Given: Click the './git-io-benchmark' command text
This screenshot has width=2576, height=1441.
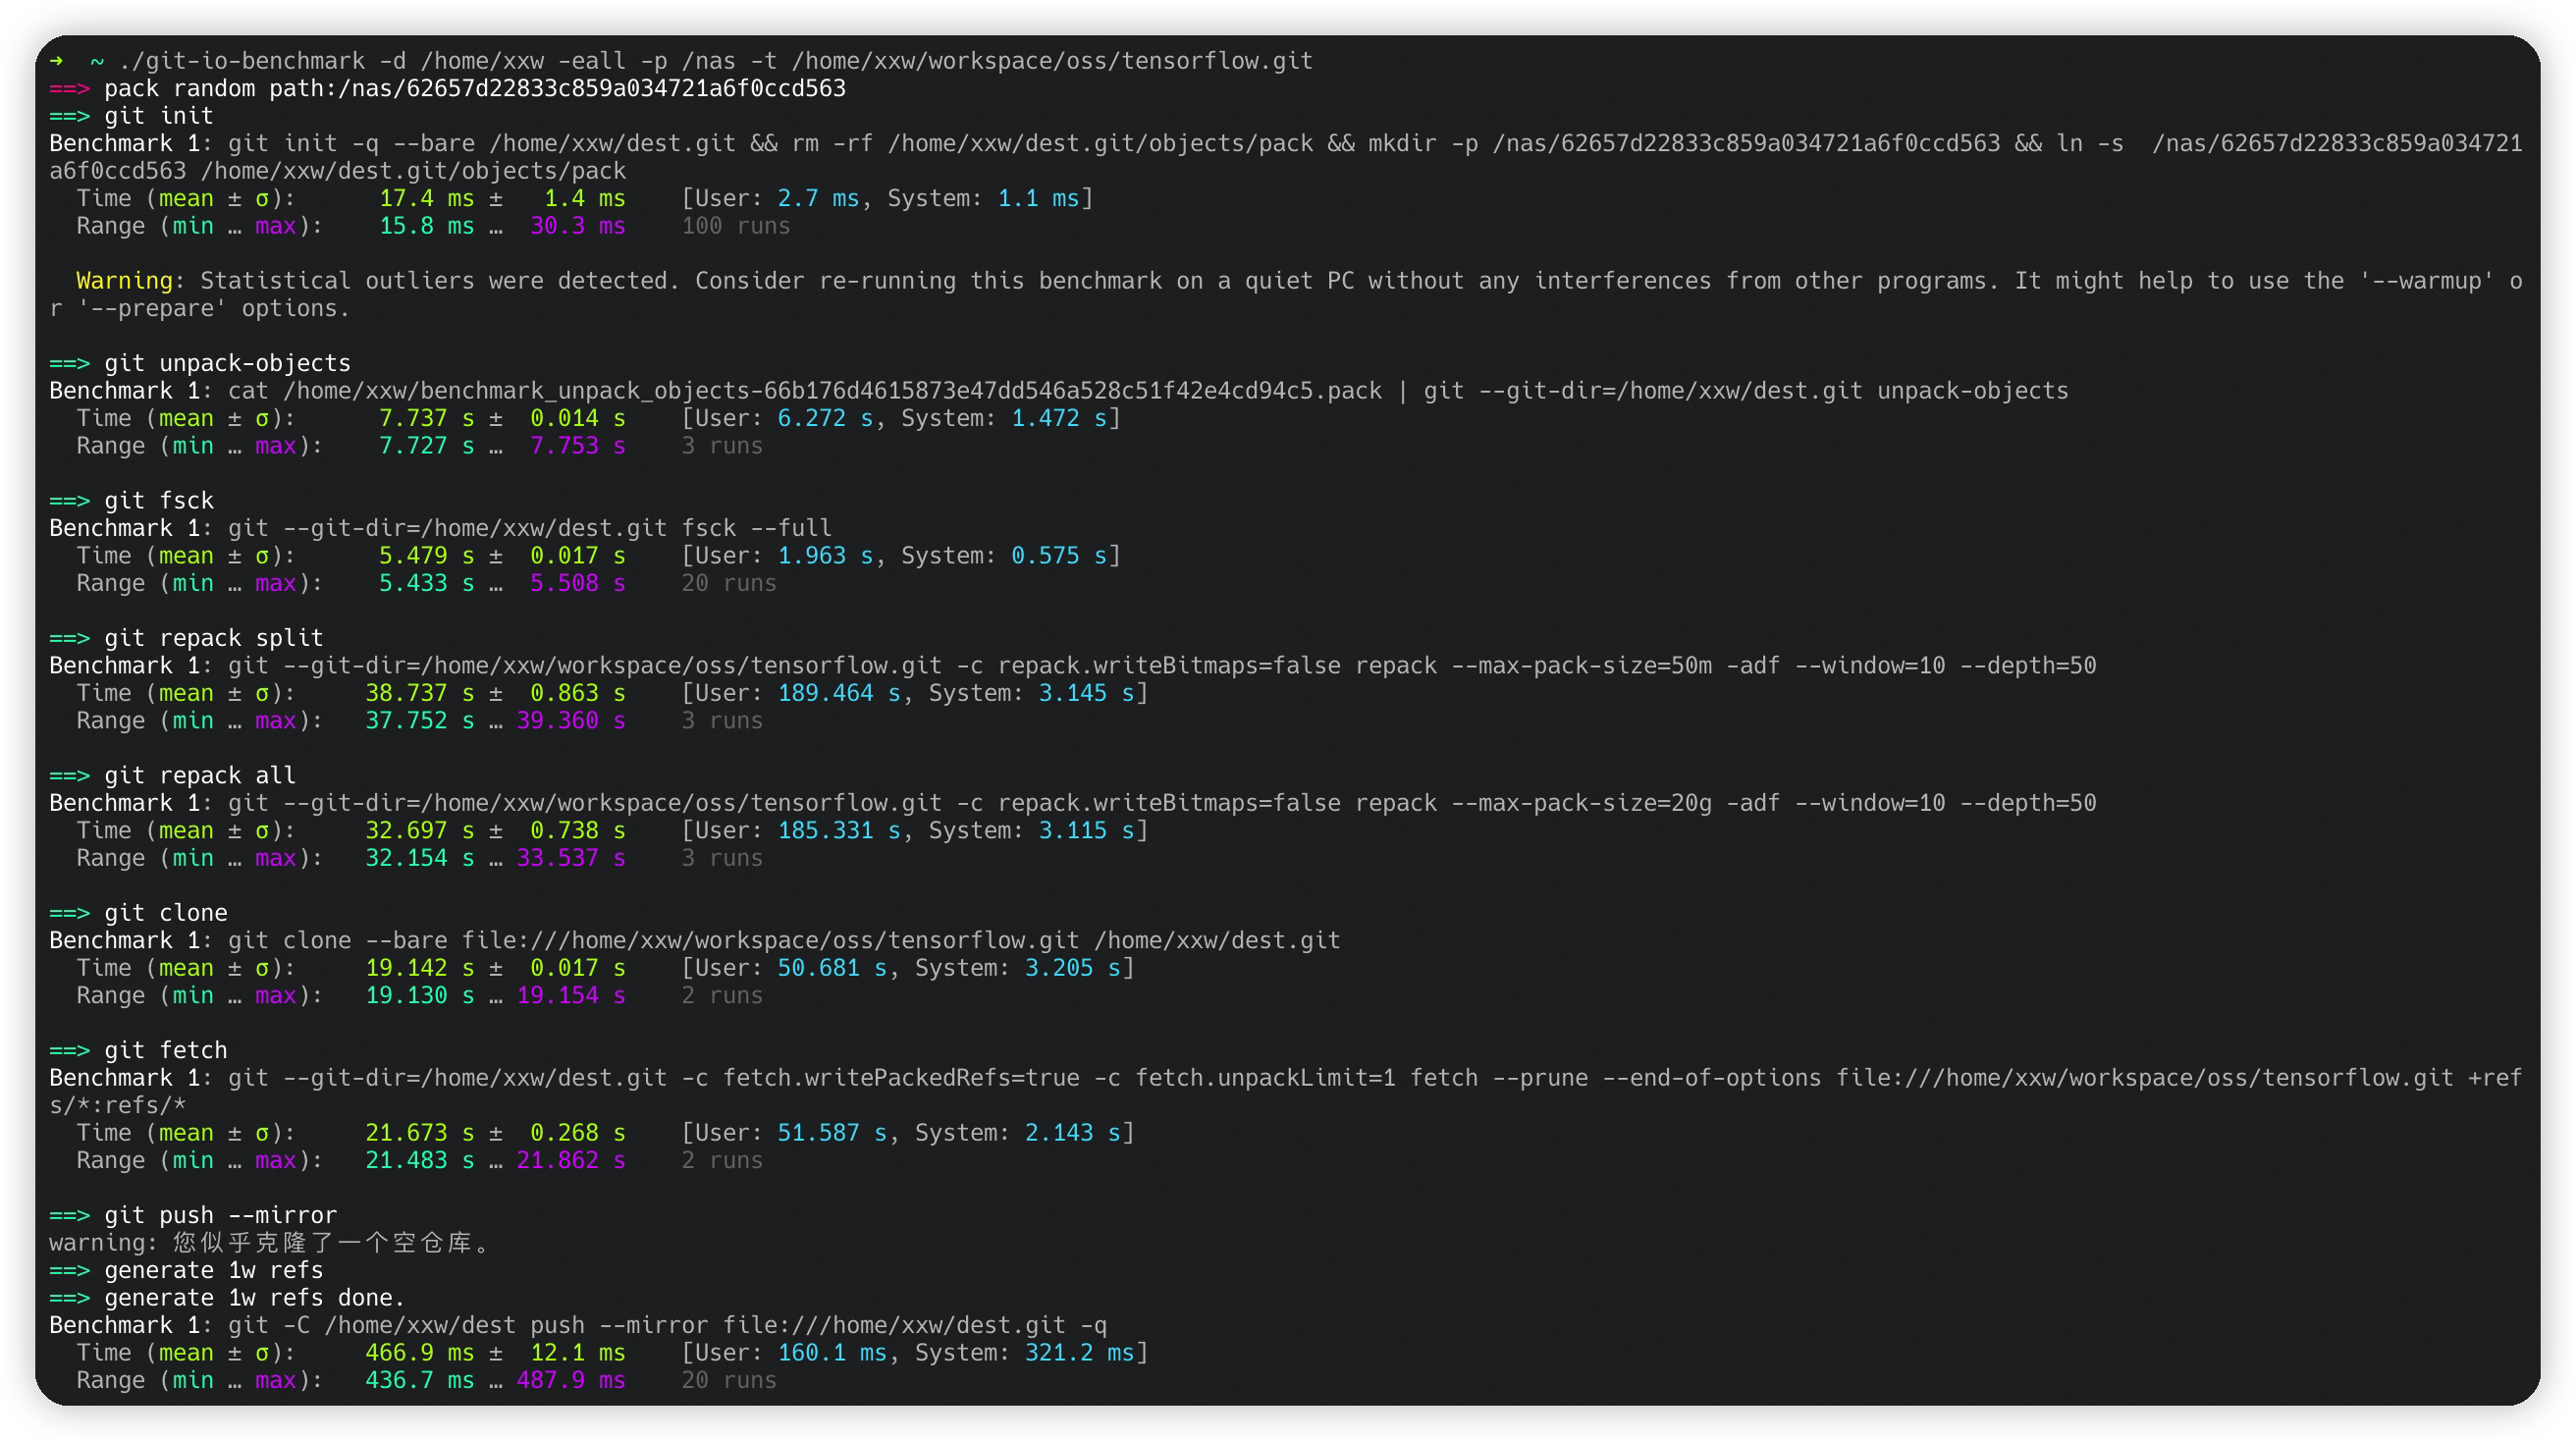Looking at the screenshot, I should (x=241, y=61).
